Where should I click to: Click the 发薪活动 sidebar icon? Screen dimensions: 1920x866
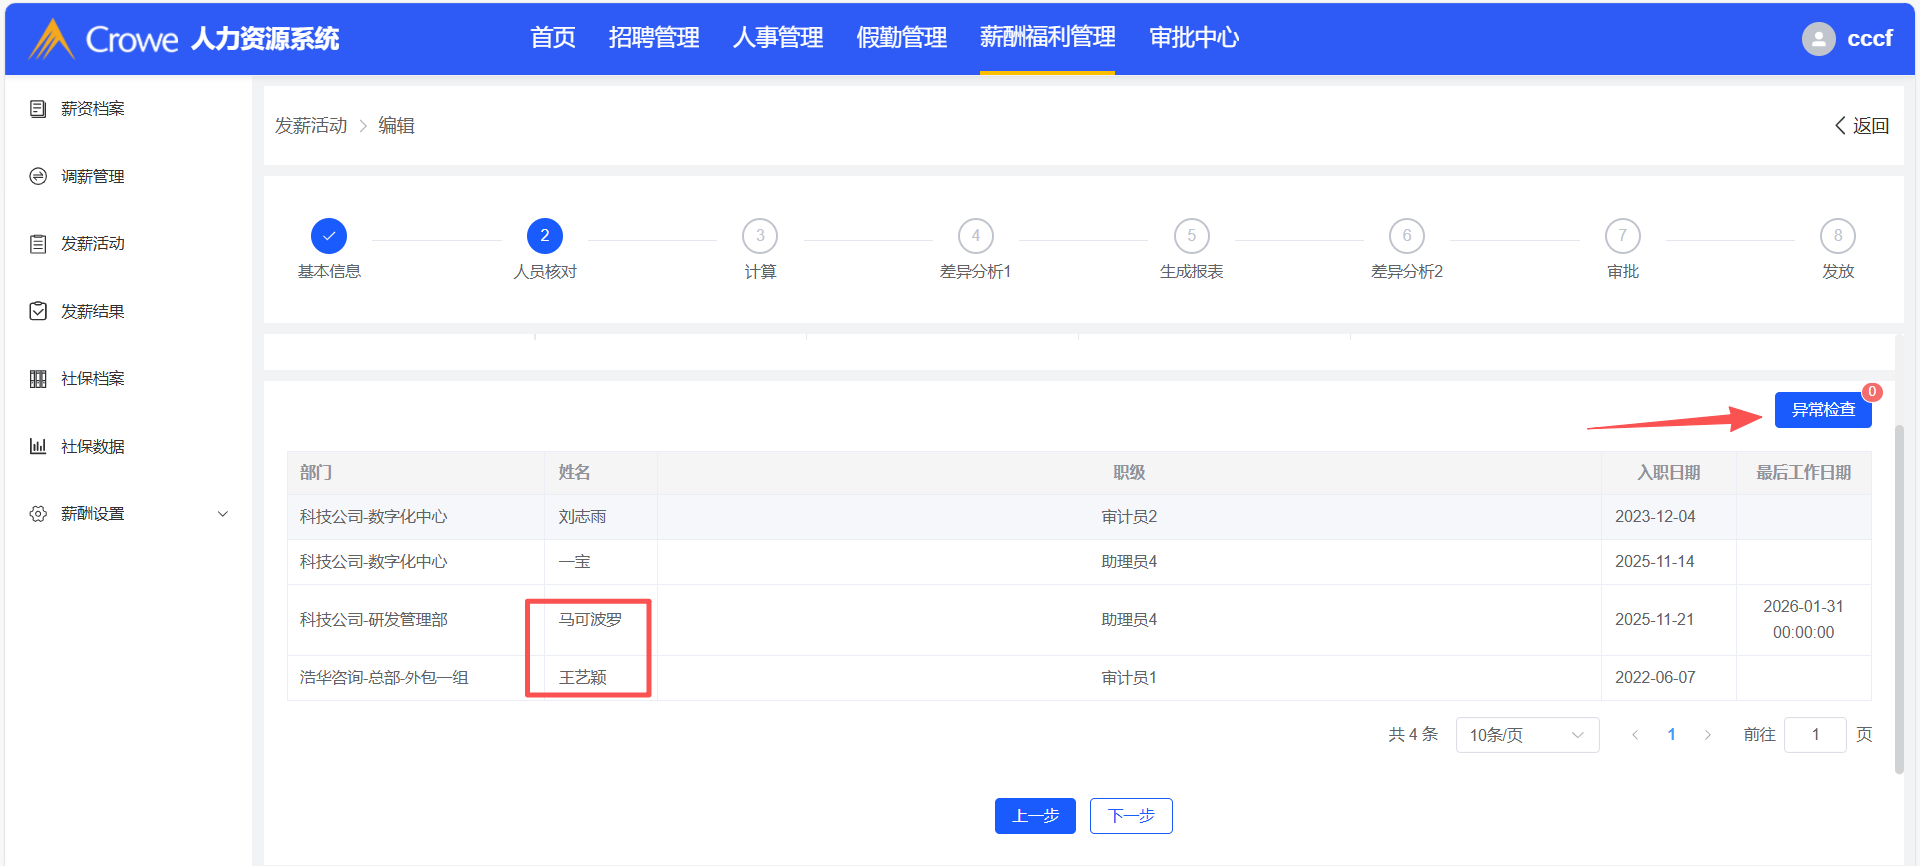pyautogui.click(x=38, y=244)
